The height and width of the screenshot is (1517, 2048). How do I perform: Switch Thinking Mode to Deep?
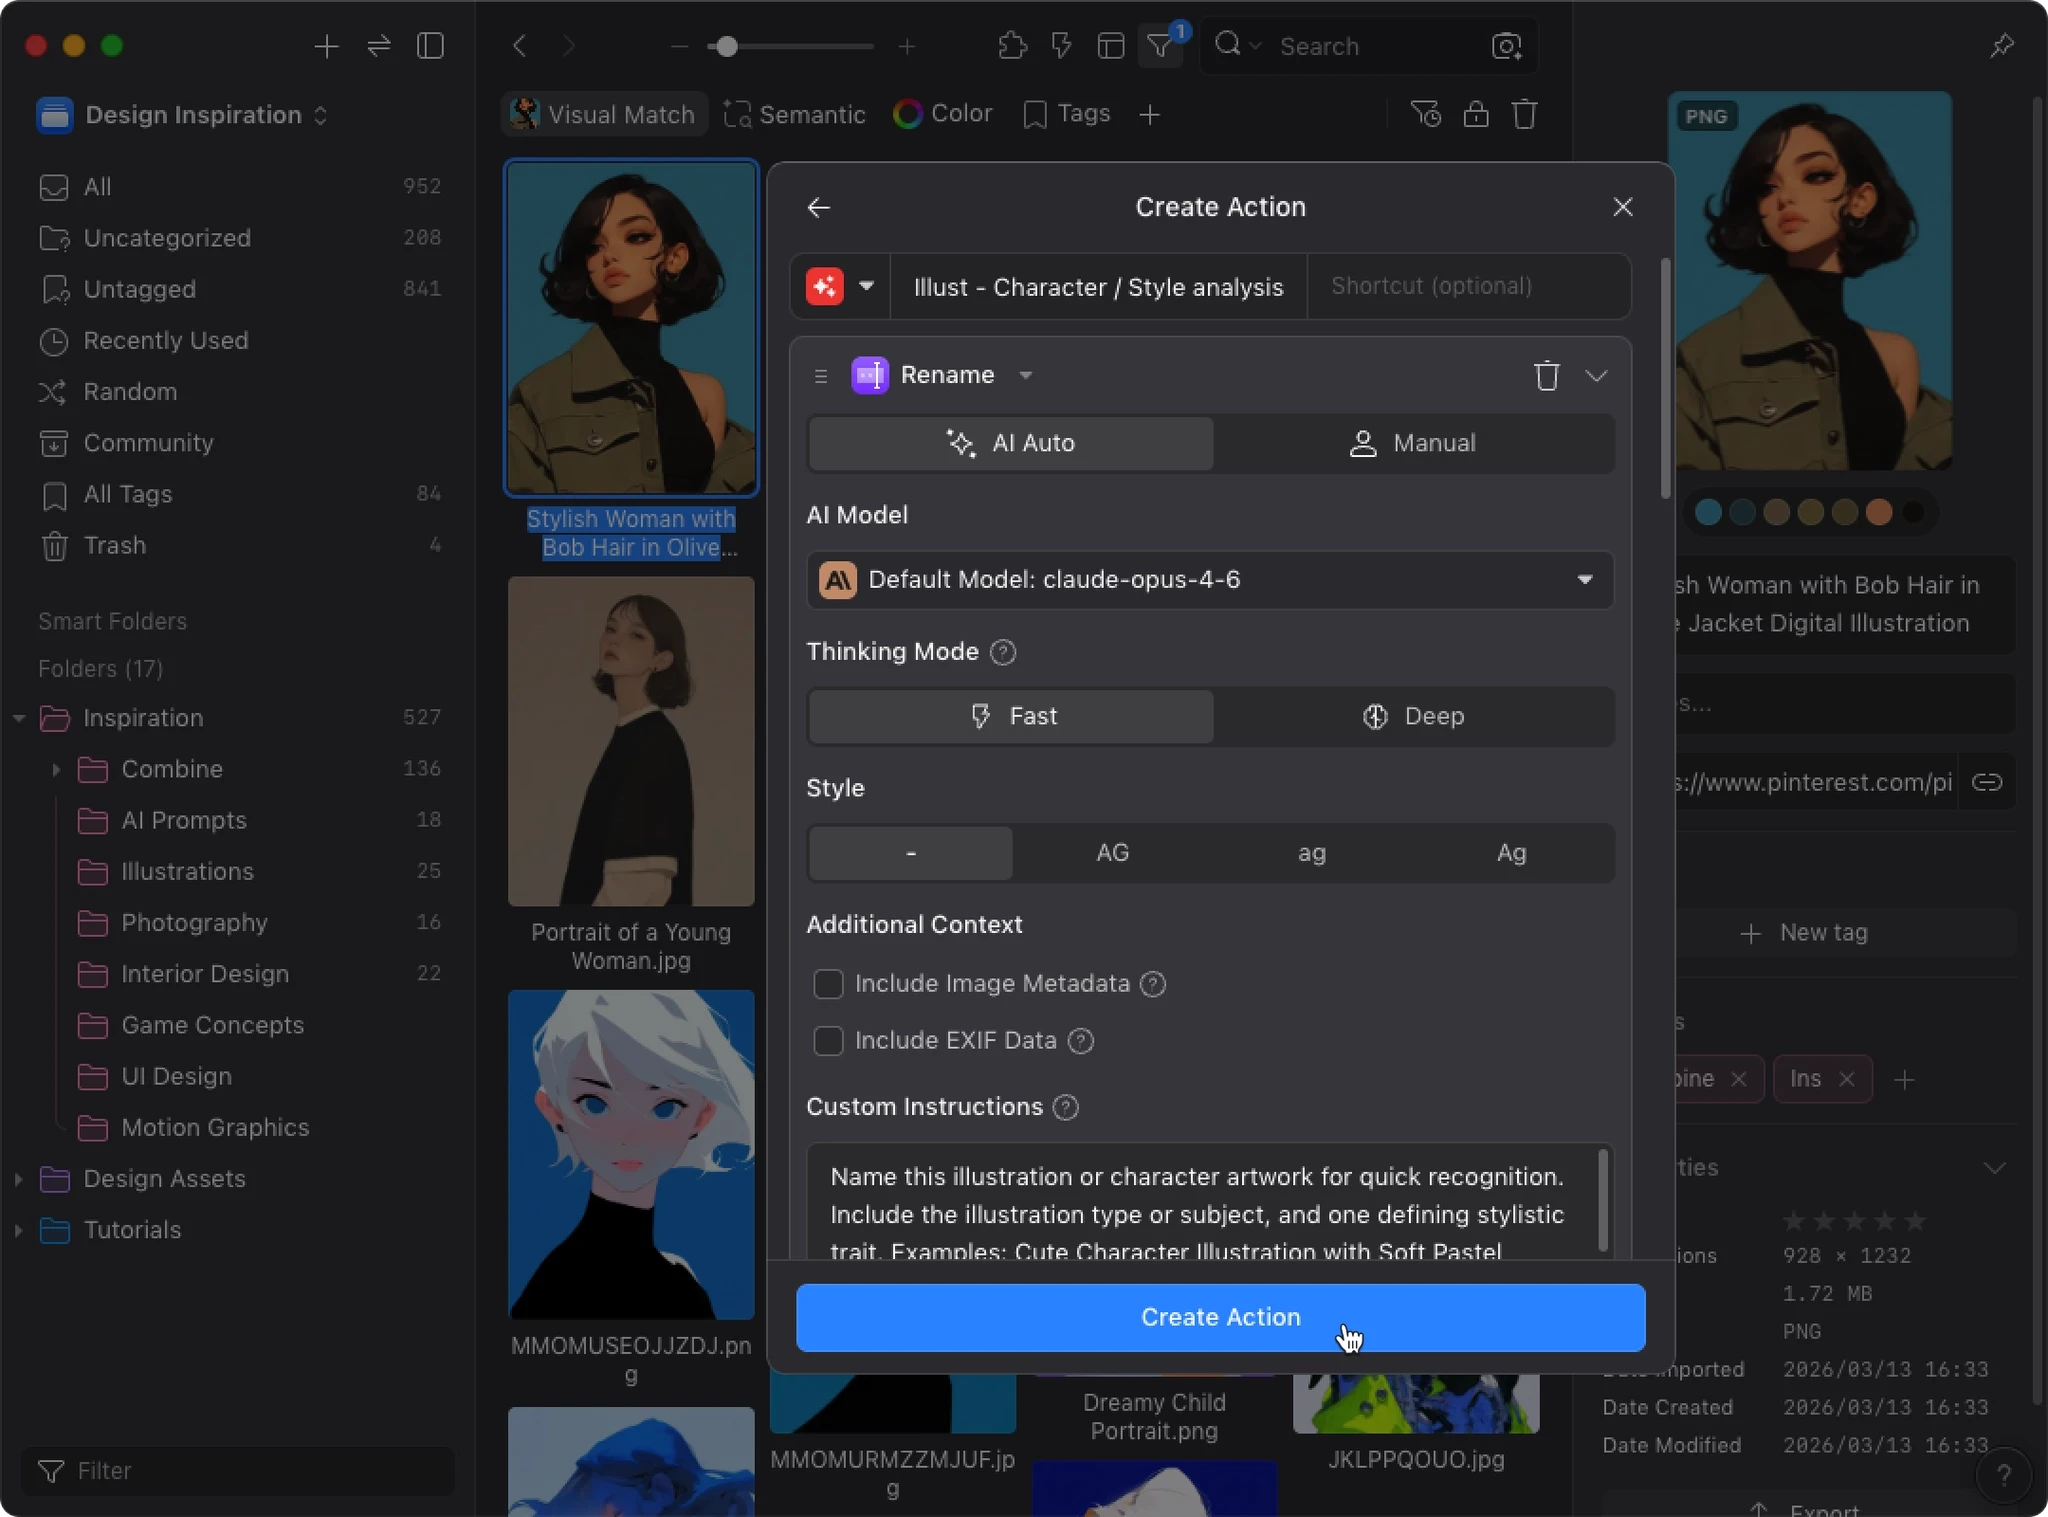[x=1413, y=716]
